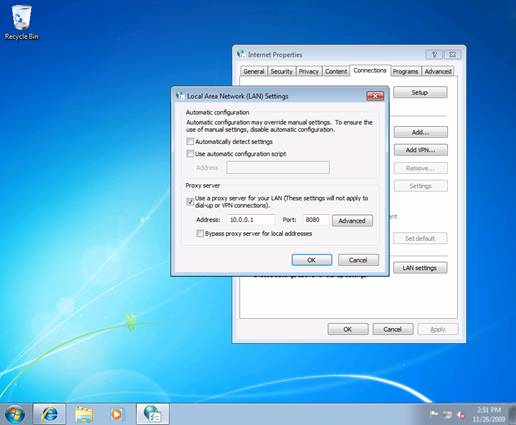
Task: Confirm LAN Settings with OK
Action: (312, 260)
